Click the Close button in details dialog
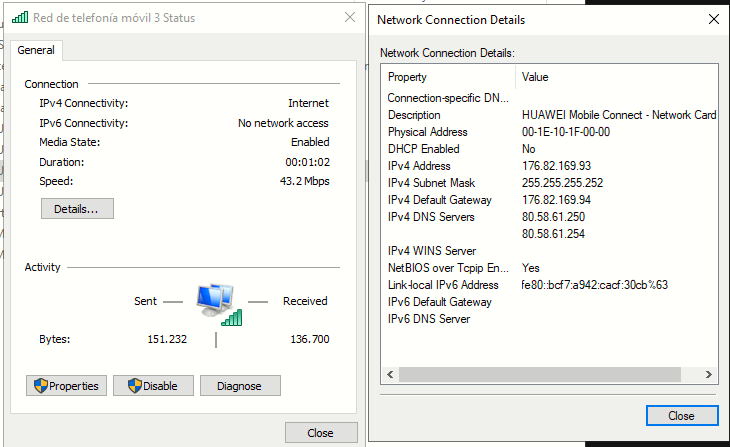 click(682, 415)
